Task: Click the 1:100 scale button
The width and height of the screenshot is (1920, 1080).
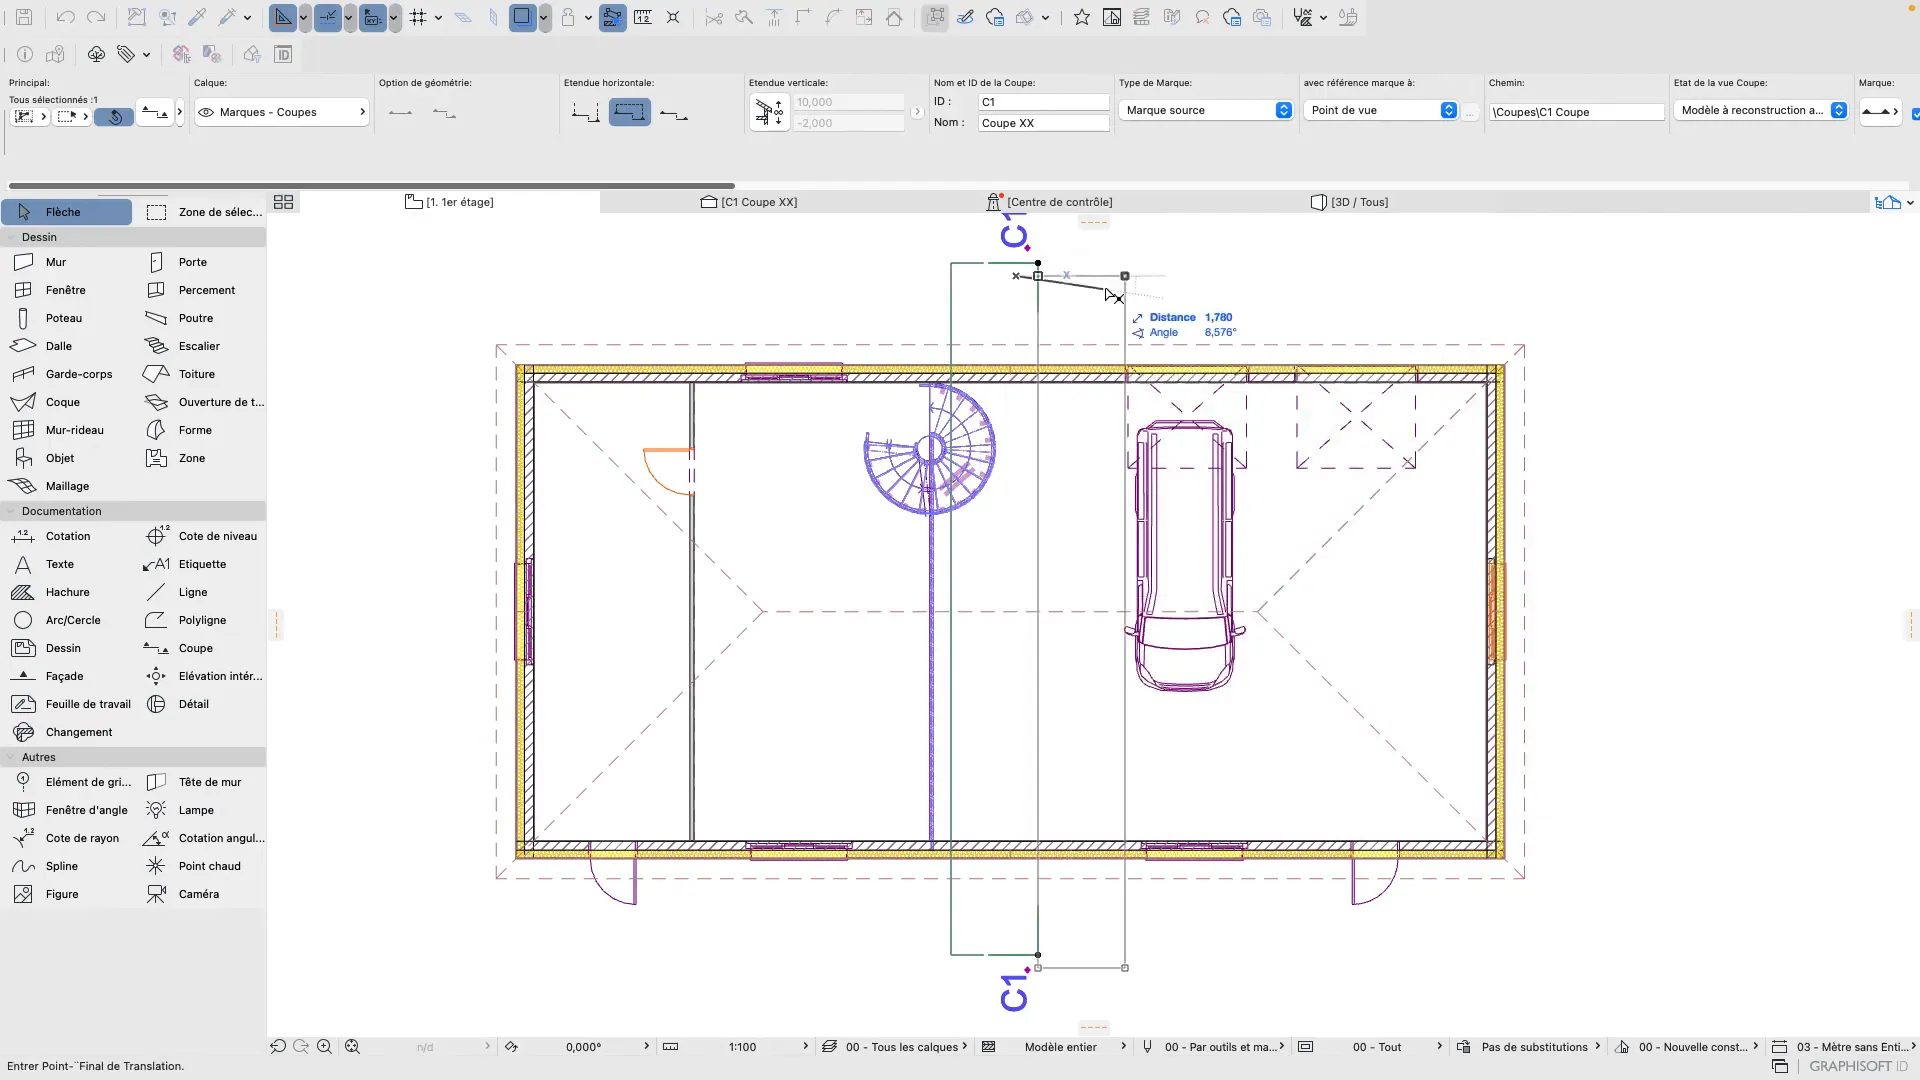Action: [x=742, y=1047]
